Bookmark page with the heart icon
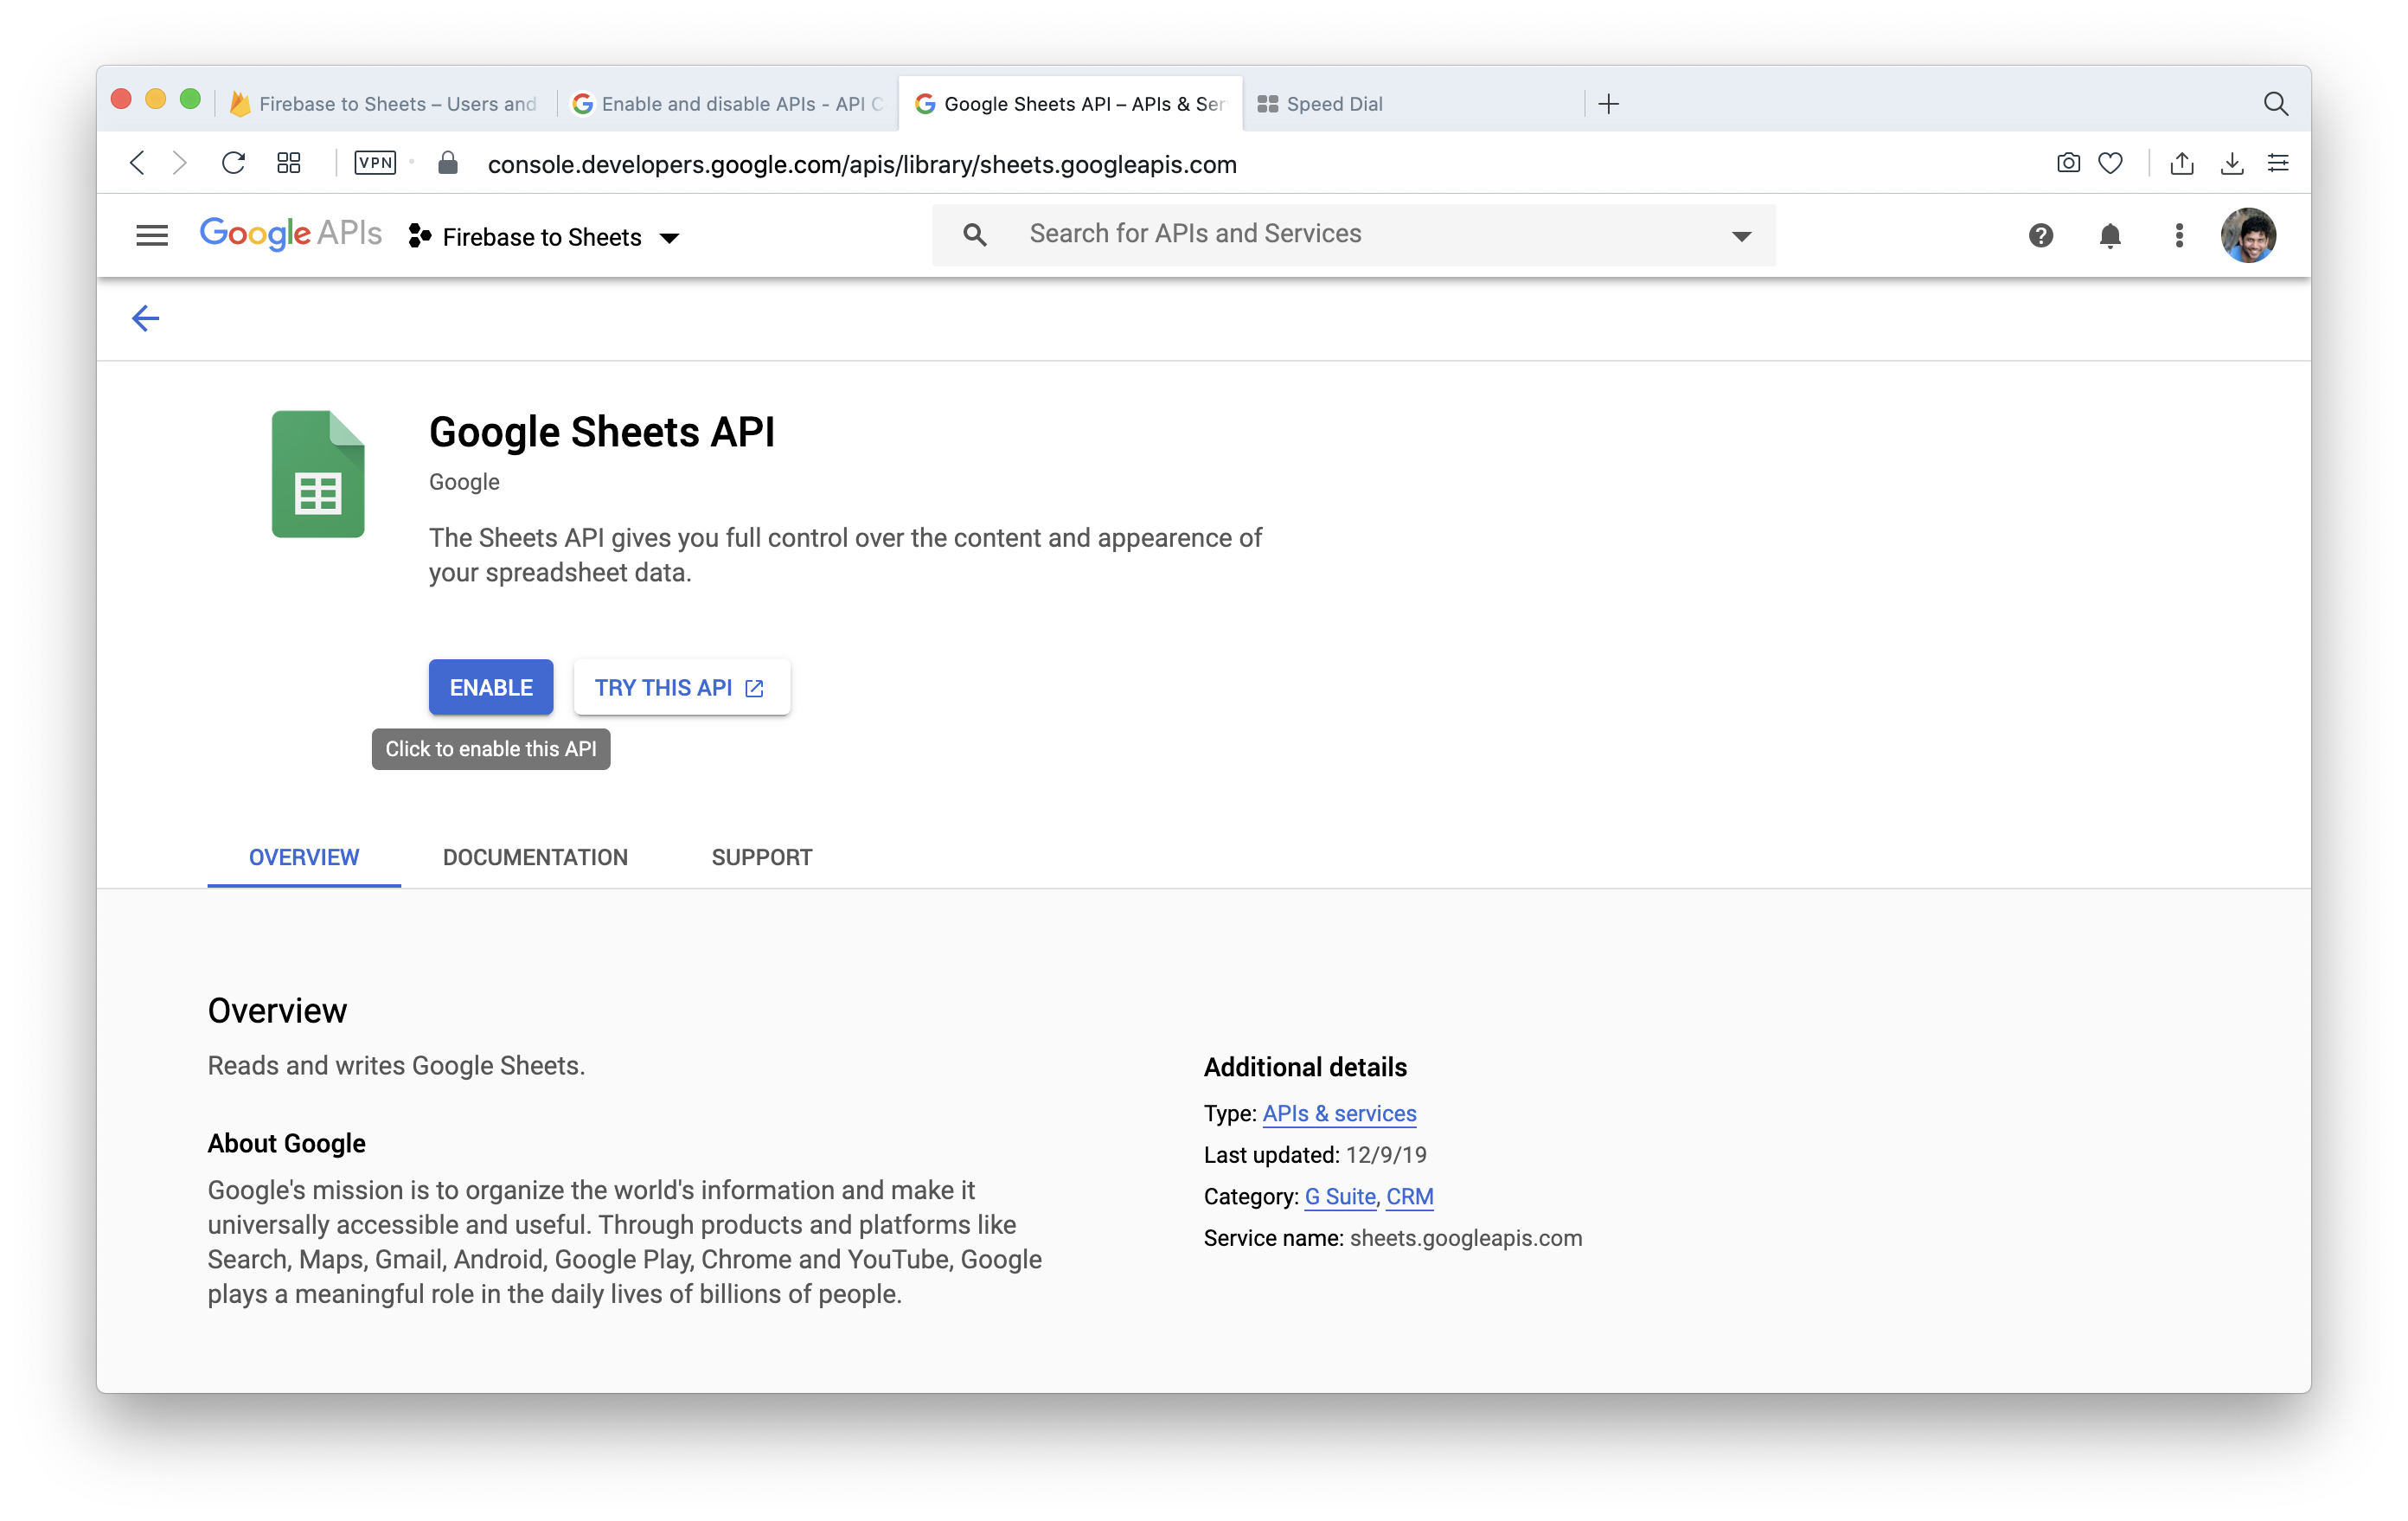This screenshot has width=2408, height=1521. point(2110,163)
